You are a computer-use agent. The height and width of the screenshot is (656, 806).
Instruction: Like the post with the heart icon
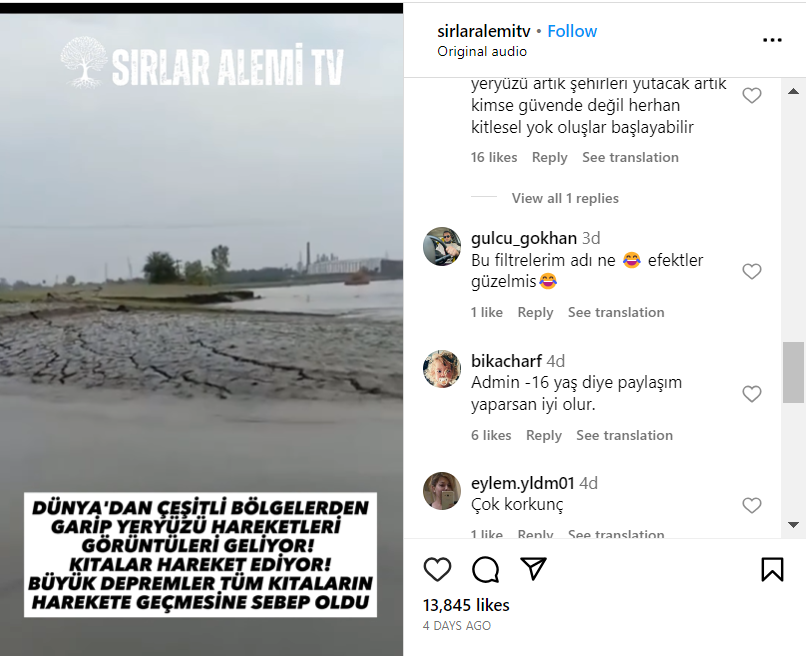coord(437,569)
